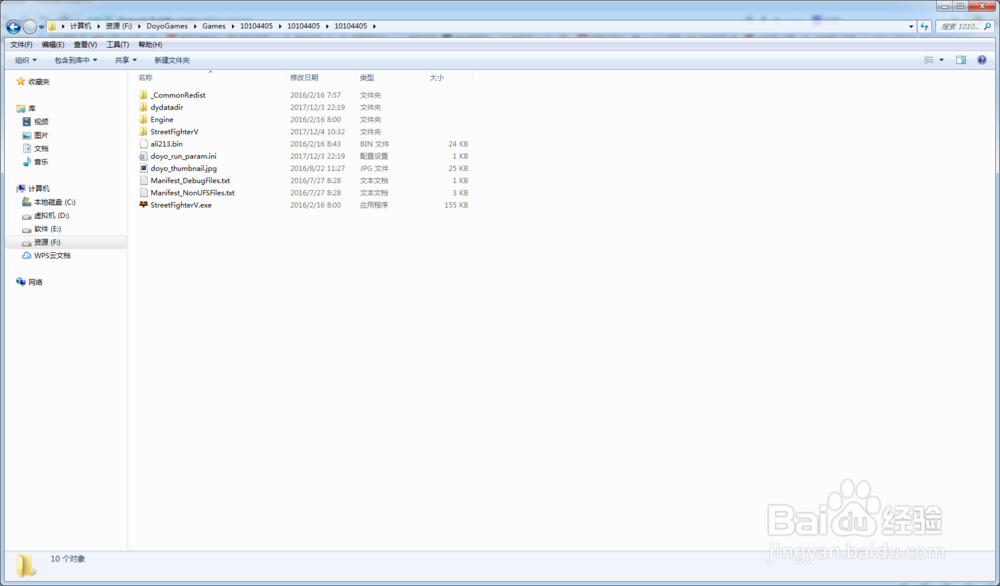Click the 新建文件夹 button
This screenshot has width=1000, height=586.
[x=172, y=60]
